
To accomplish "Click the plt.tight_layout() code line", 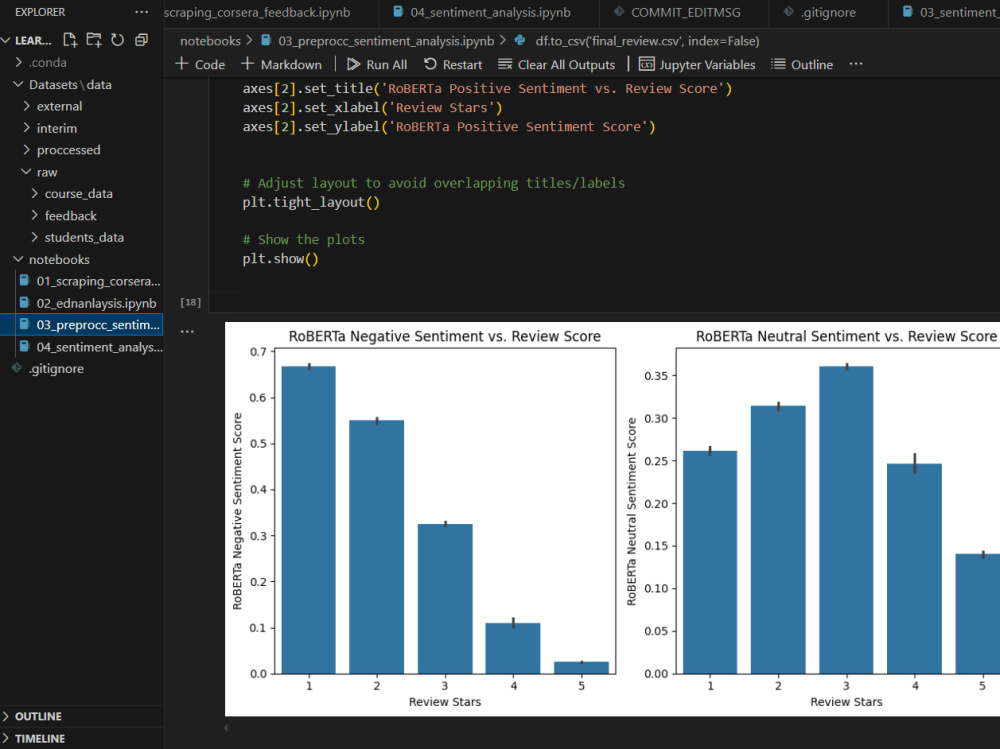I will point(311,202).
